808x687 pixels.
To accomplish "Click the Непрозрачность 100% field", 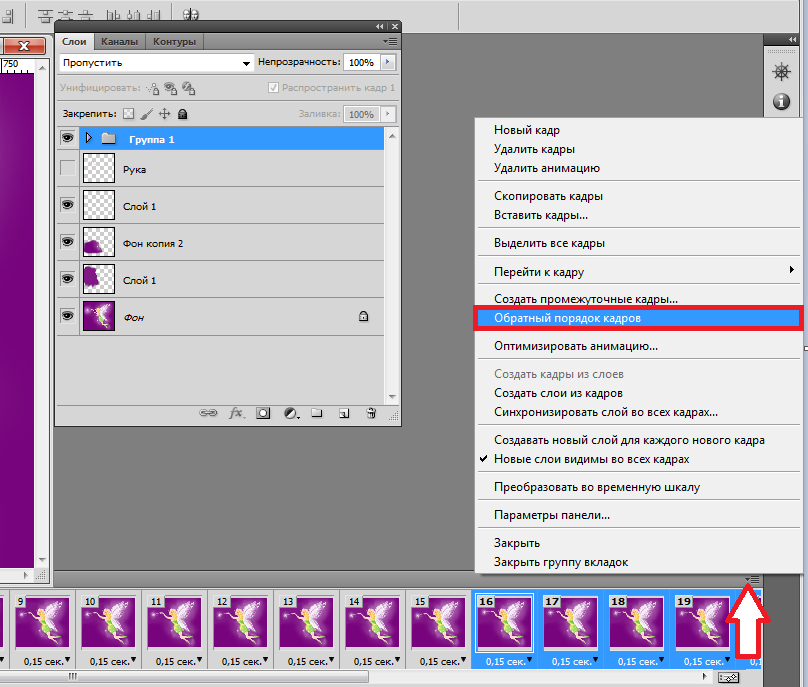I will pos(362,62).
